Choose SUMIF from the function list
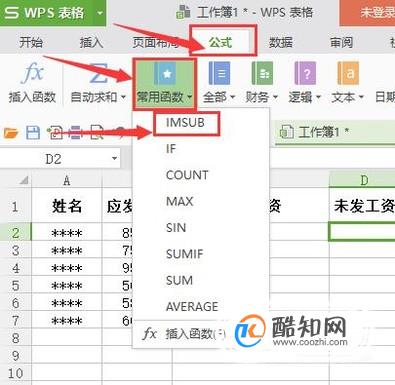This screenshot has height=385, width=395. click(x=184, y=254)
